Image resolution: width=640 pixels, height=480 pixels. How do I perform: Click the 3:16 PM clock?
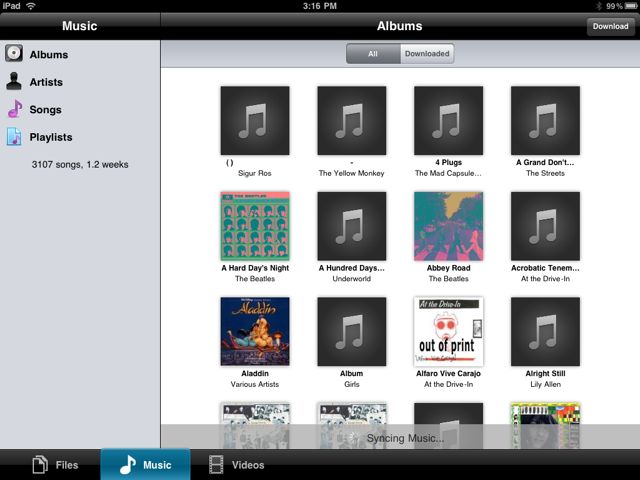pos(320,6)
